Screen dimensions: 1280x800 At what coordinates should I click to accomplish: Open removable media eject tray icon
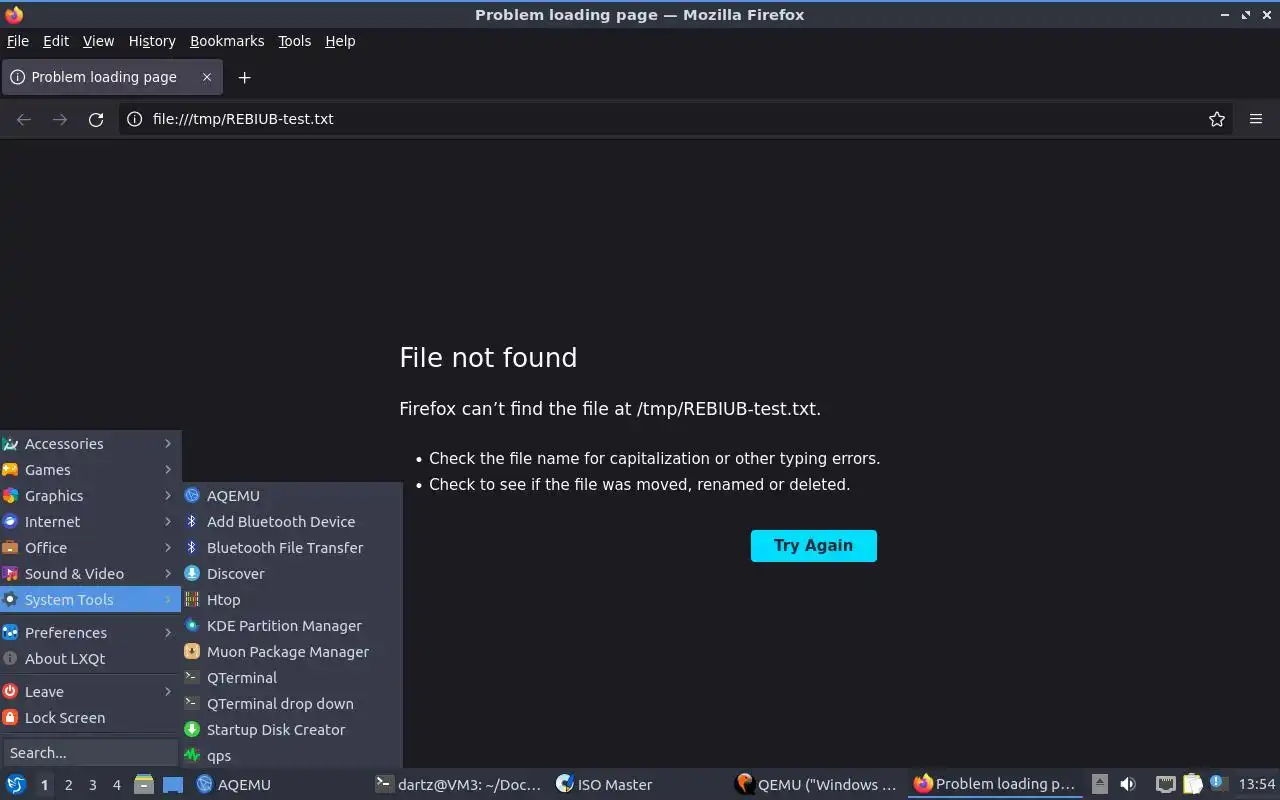tap(1099, 785)
